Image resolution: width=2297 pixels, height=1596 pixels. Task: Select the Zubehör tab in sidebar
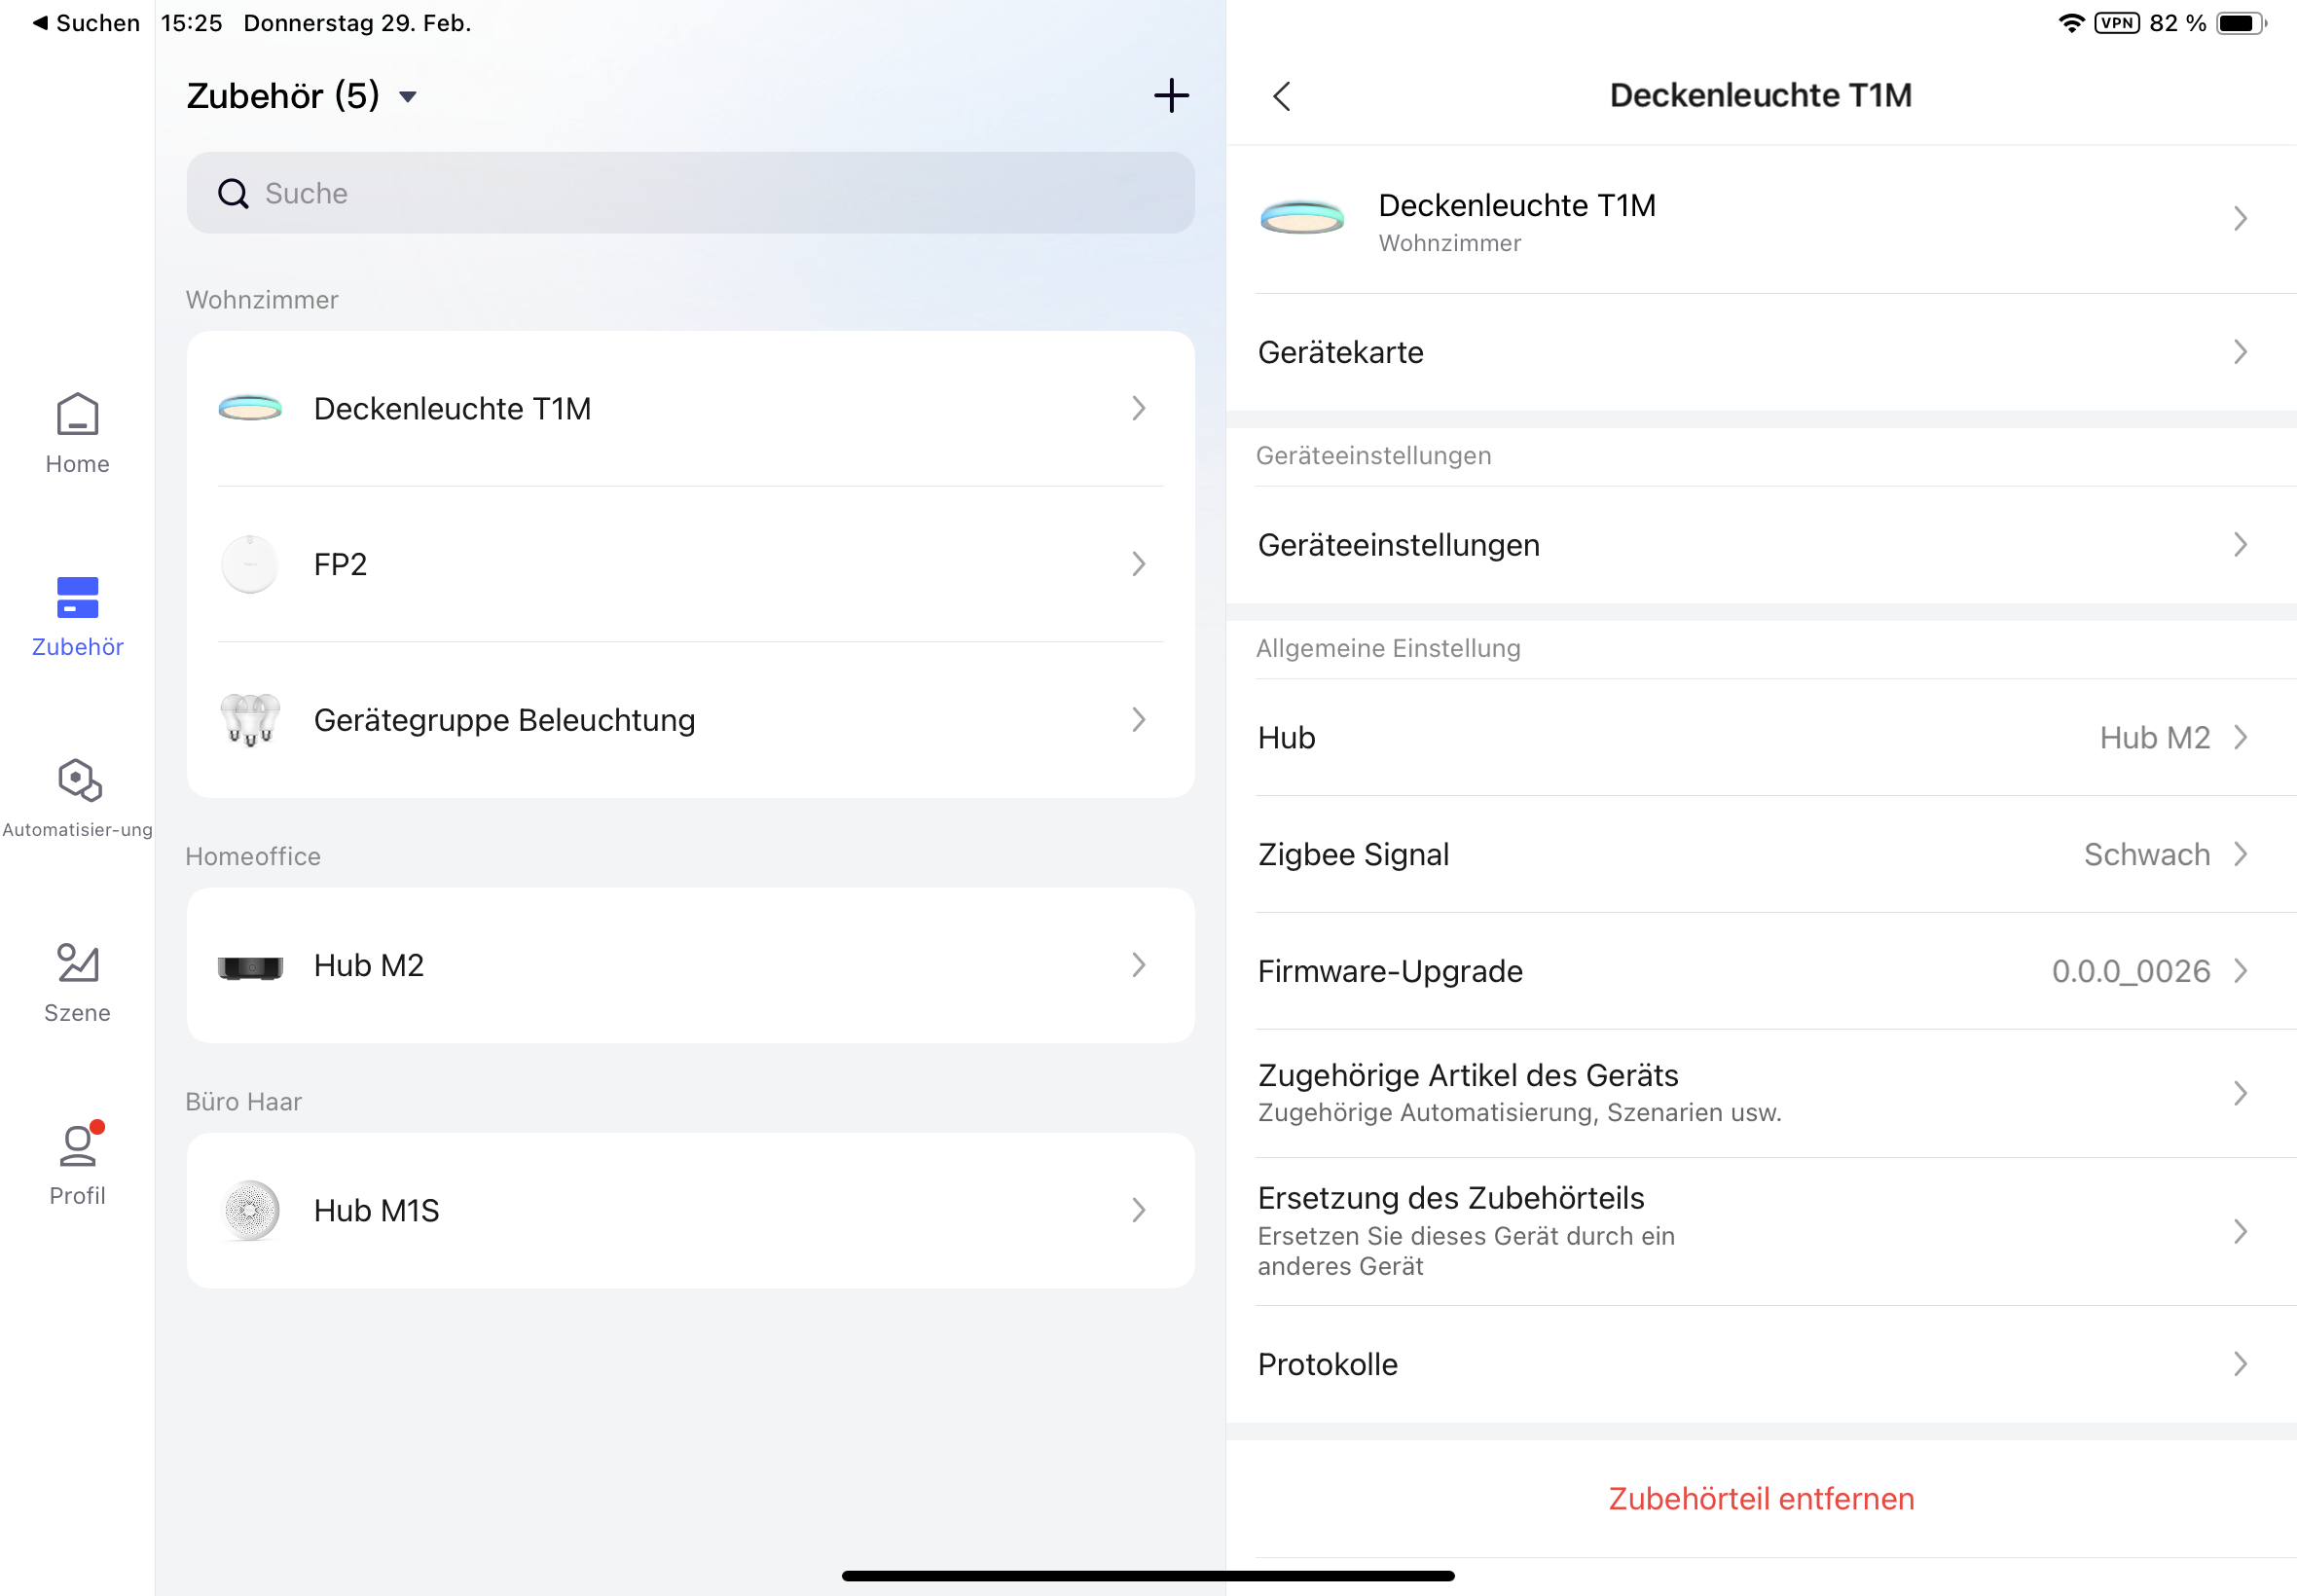click(x=77, y=616)
